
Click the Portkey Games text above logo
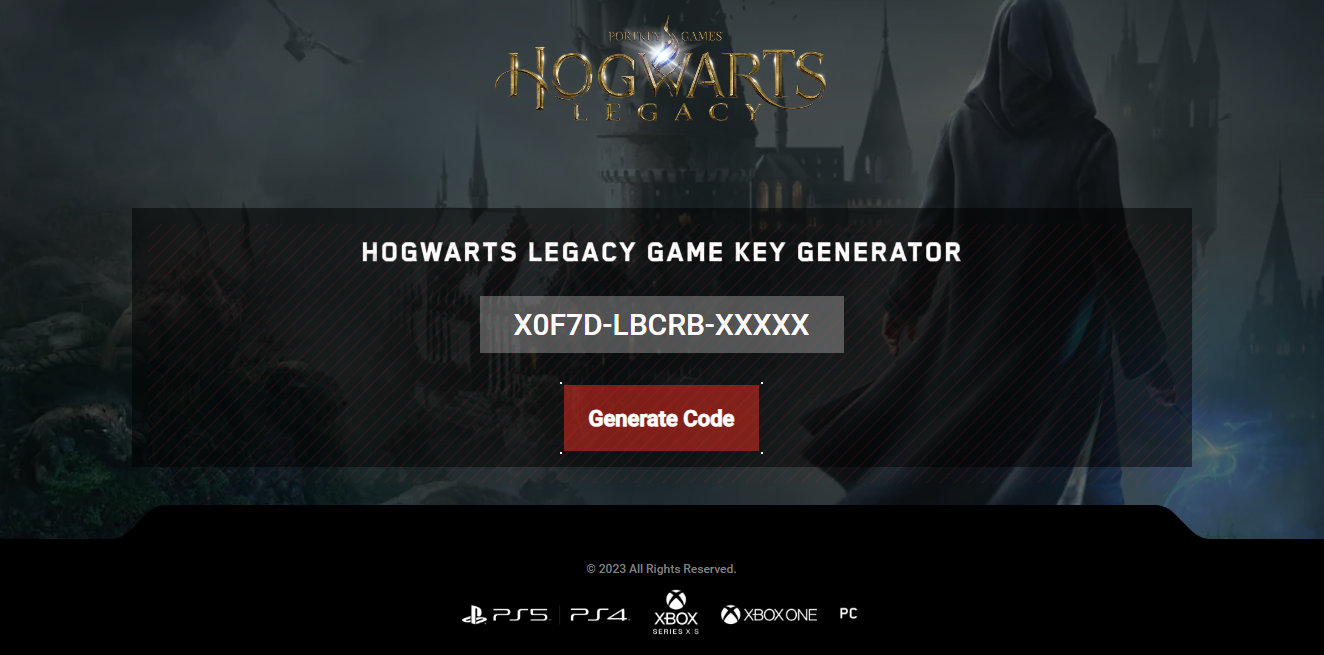point(661,36)
